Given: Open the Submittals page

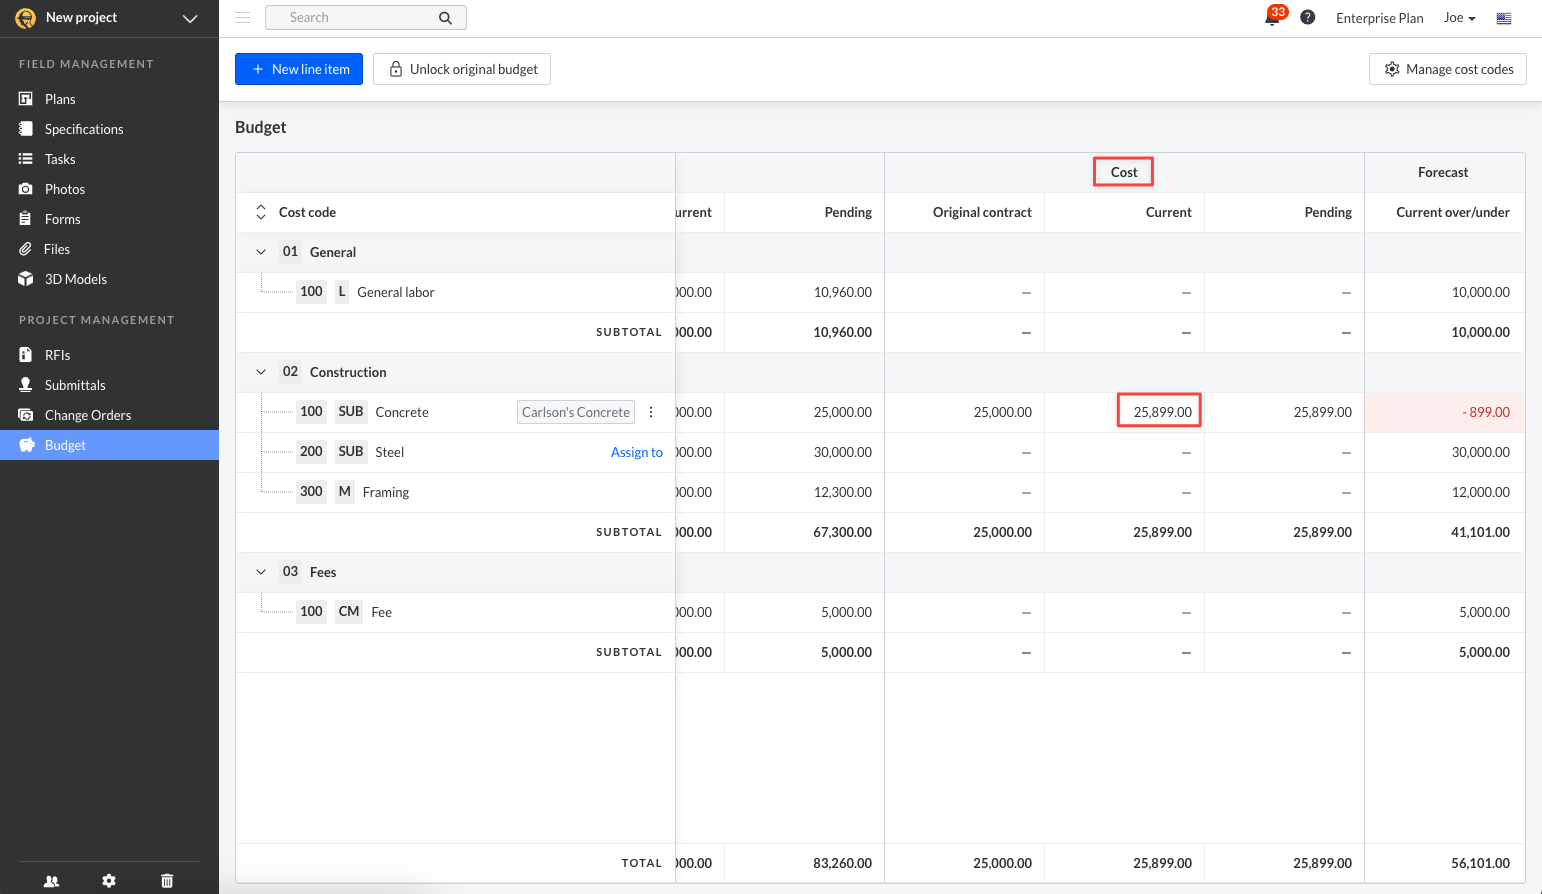Looking at the screenshot, I should 75,385.
